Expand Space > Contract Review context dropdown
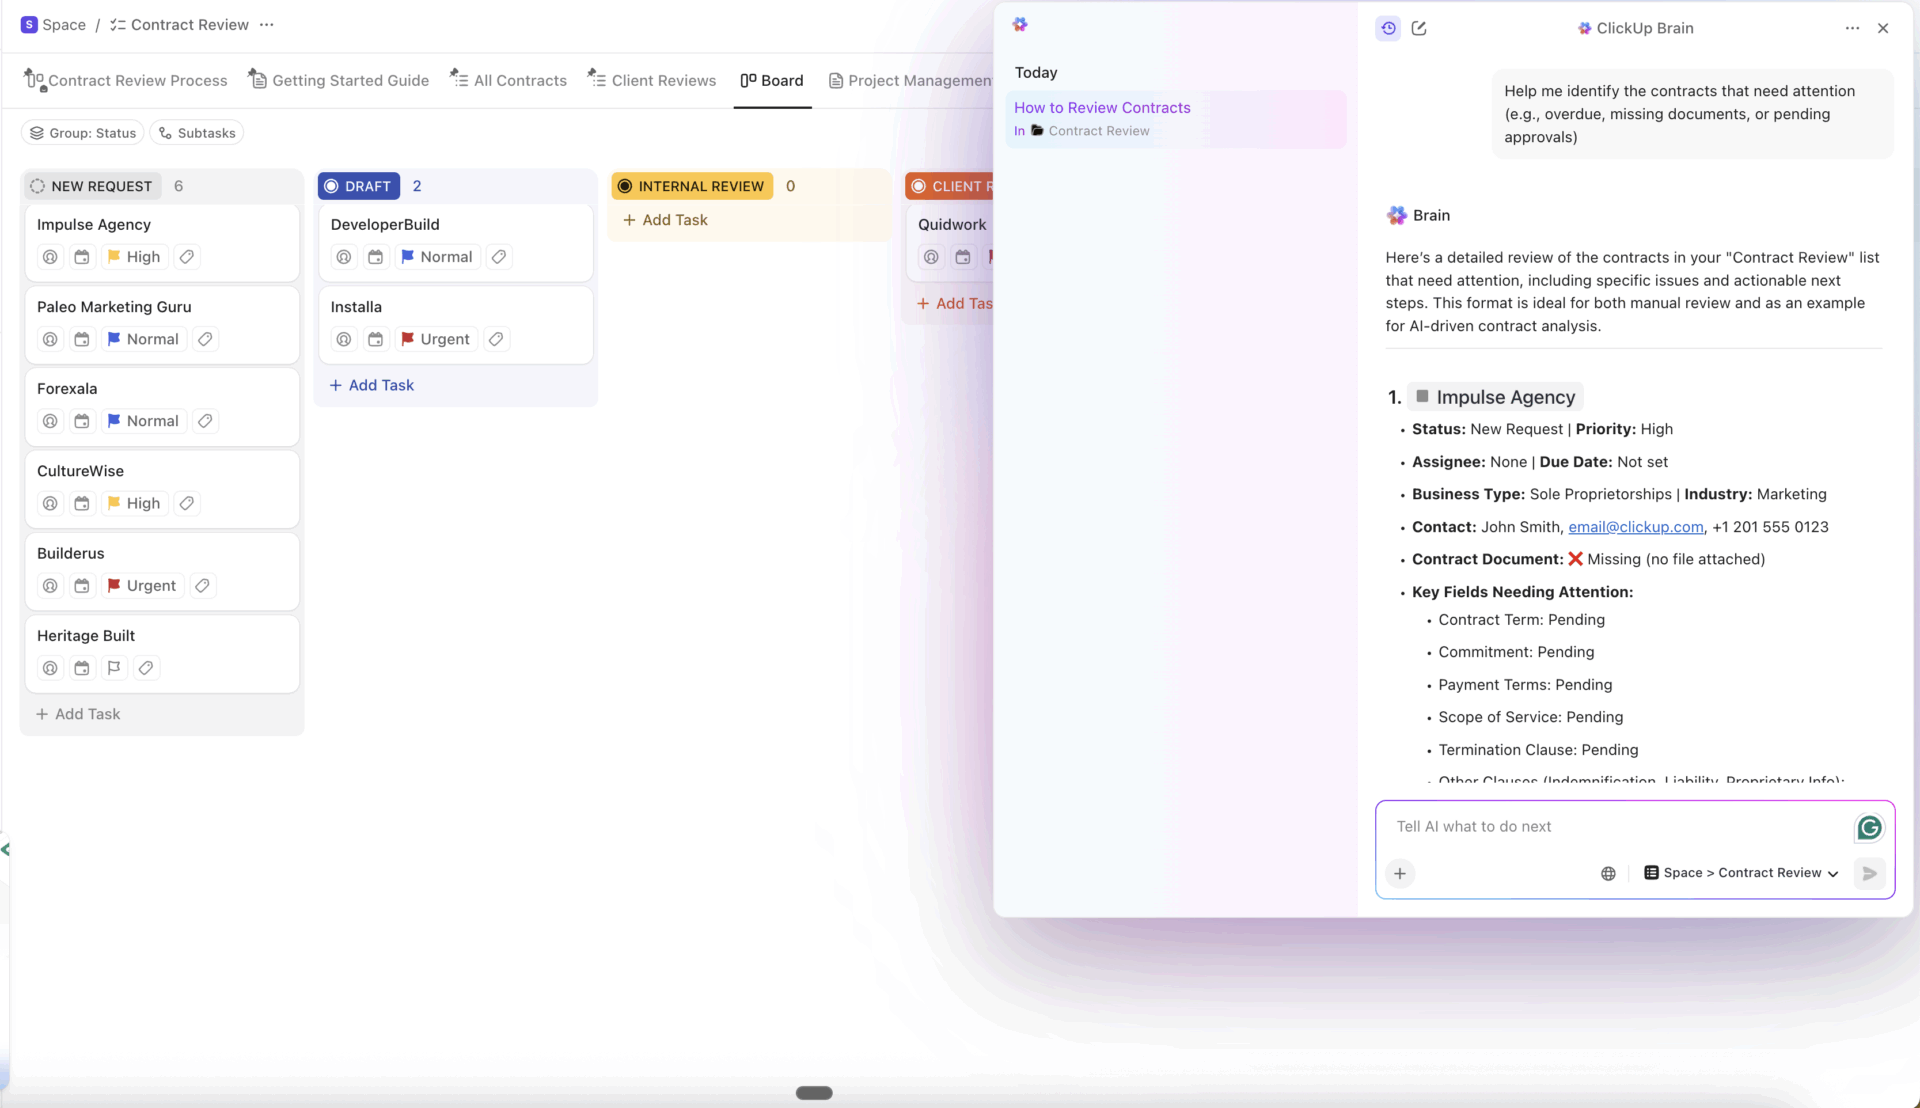The width and height of the screenshot is (1920, 1108). click(x=1741, y=873)
